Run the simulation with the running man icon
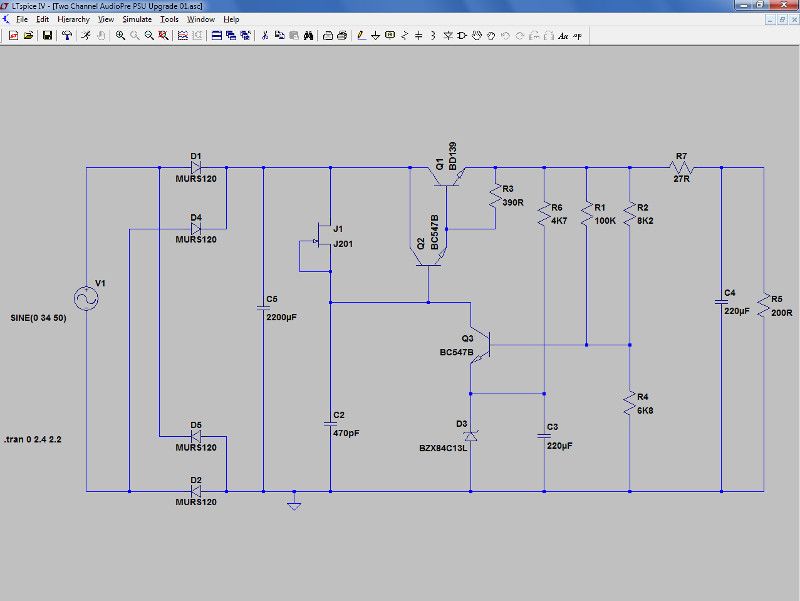This screenshot has width=800, height=601. 86,36
